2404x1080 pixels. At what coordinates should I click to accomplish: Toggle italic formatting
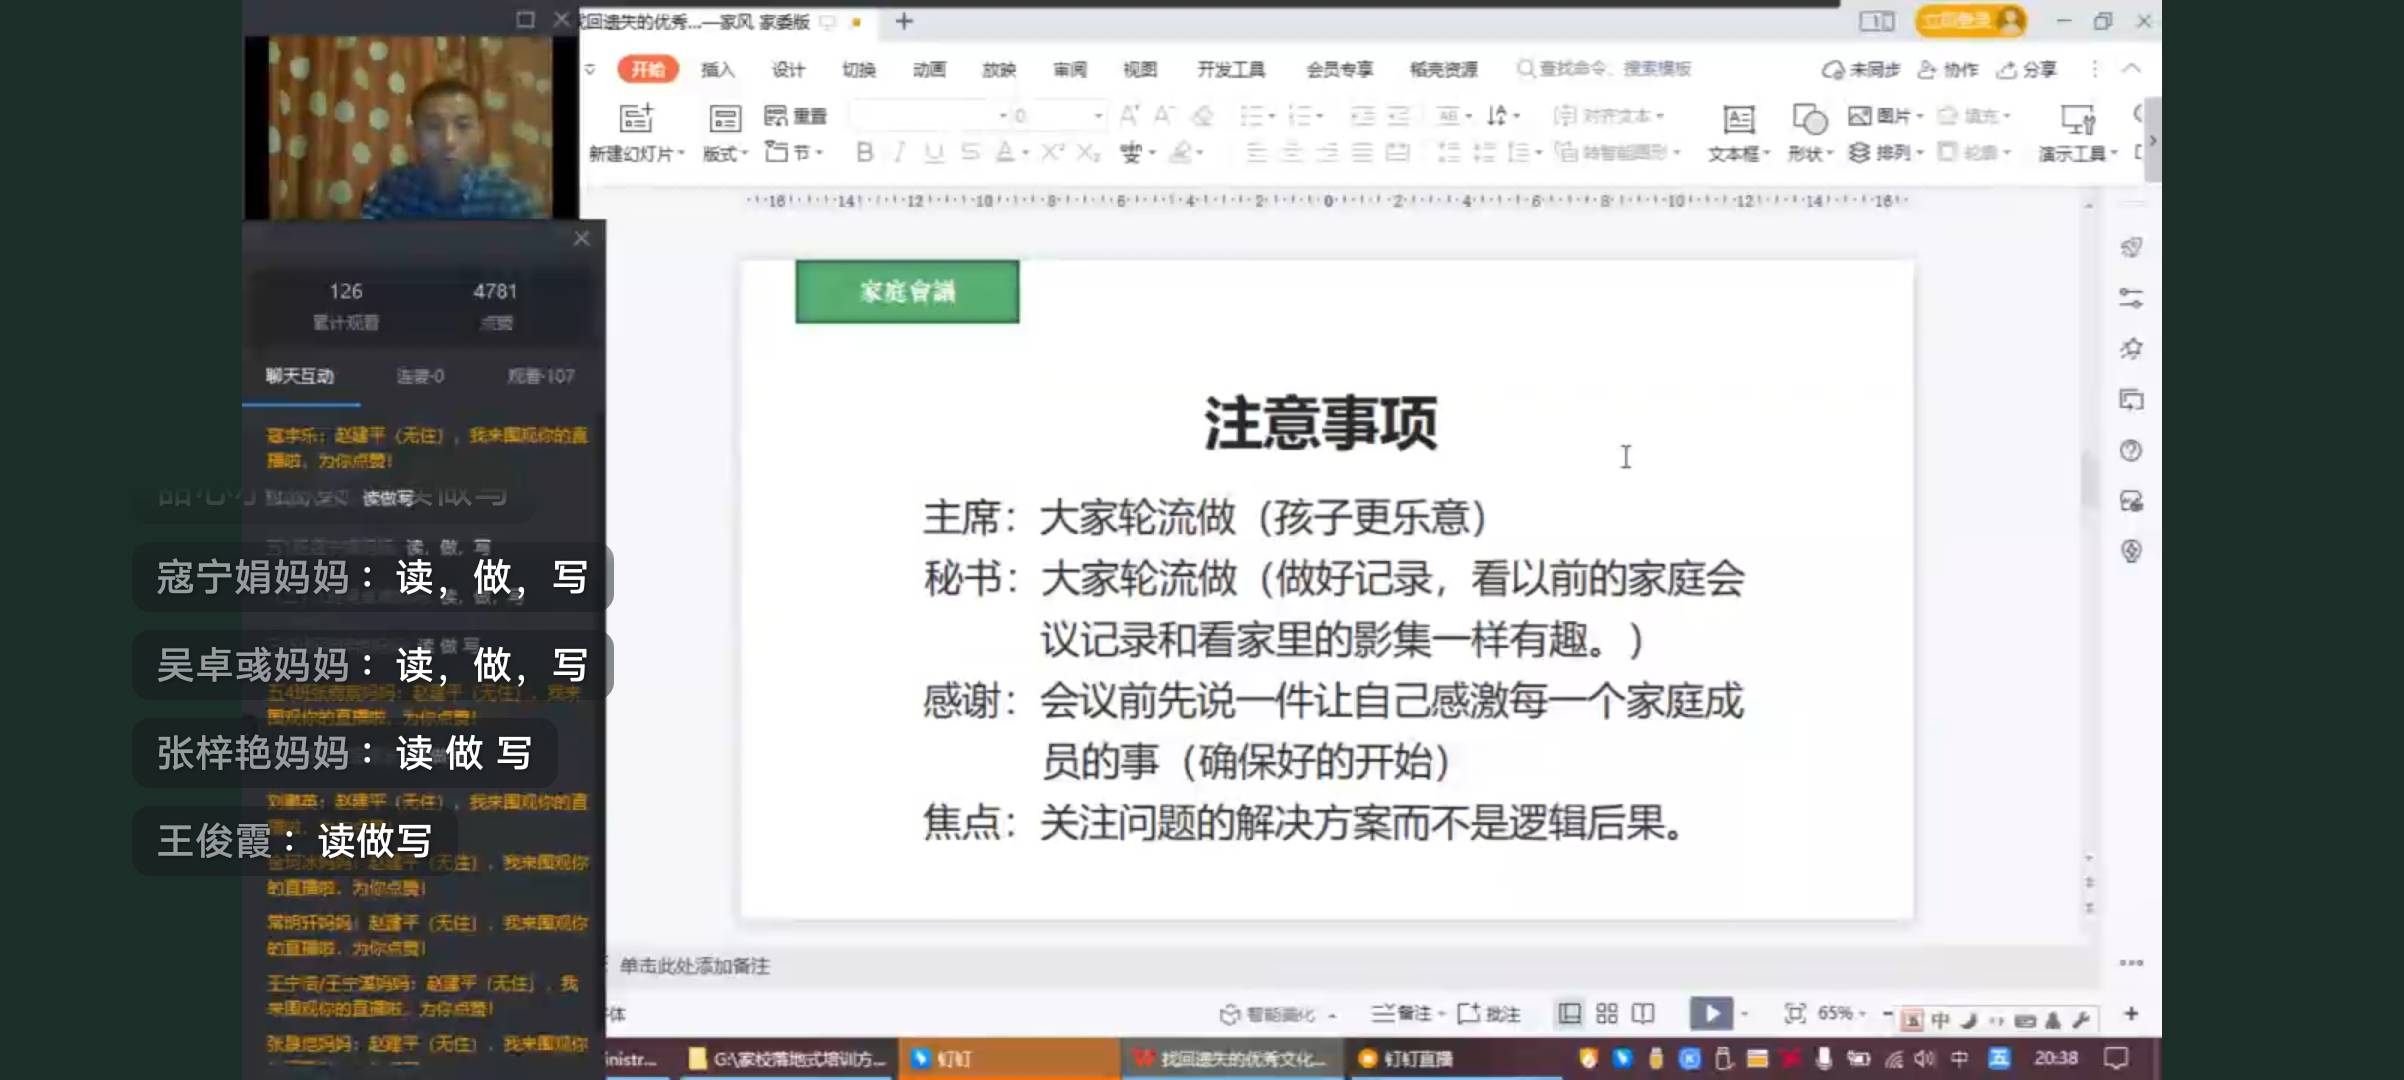pyautogui.click(x=897, y=153)
